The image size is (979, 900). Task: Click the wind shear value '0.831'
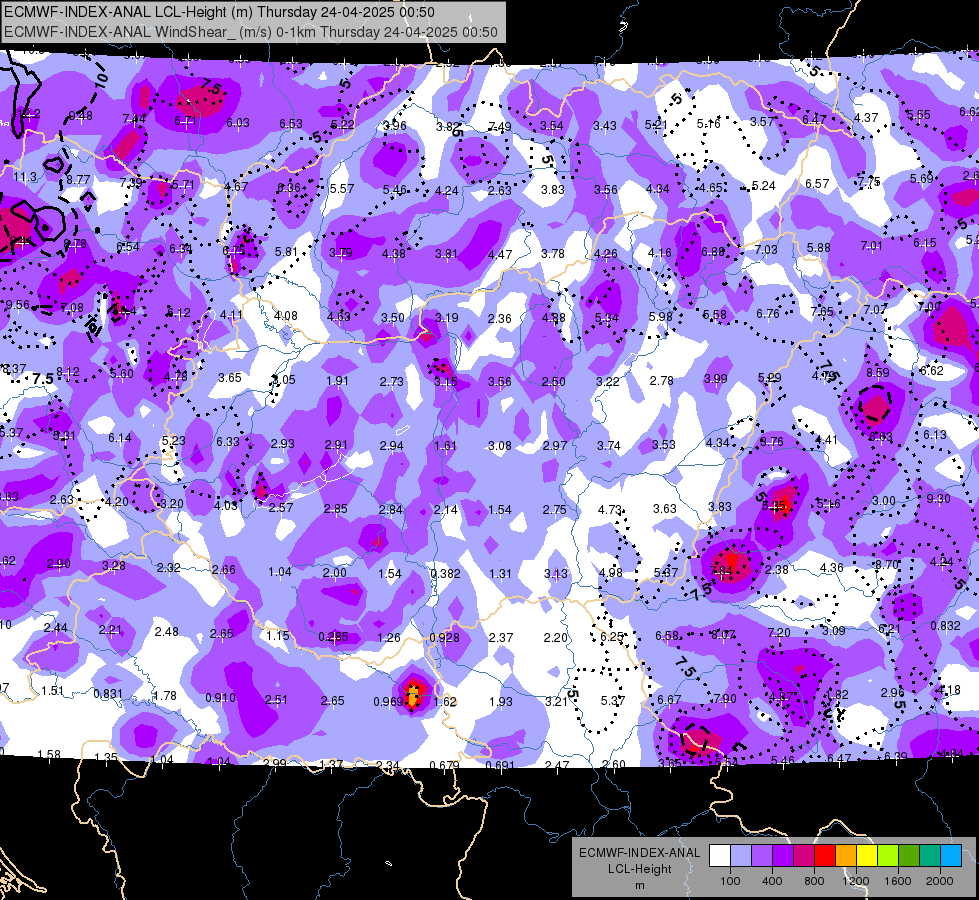coord(108,694)
